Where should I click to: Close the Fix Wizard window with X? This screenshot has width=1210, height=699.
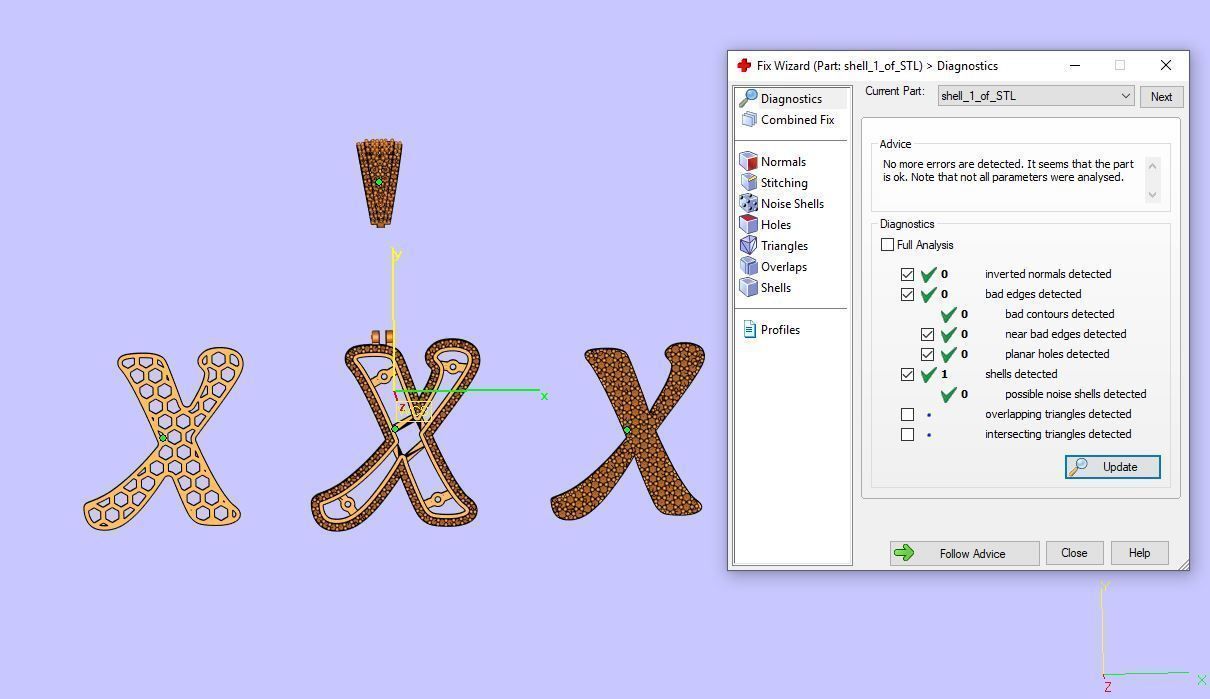point(1166,65)
